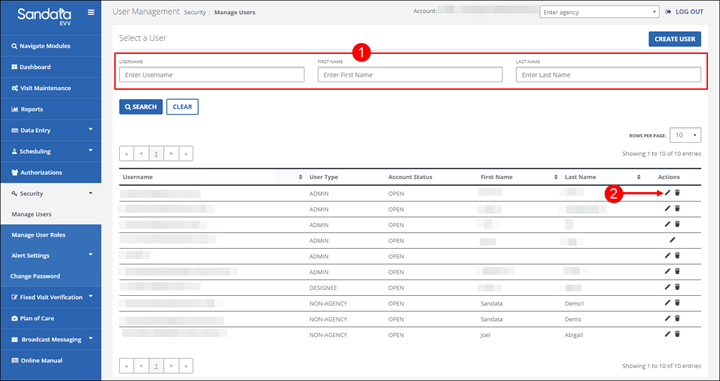The width and height of the screenshot is (720, 381).
Task: Open the Enter agency dropdown
Action: [600, 12]
